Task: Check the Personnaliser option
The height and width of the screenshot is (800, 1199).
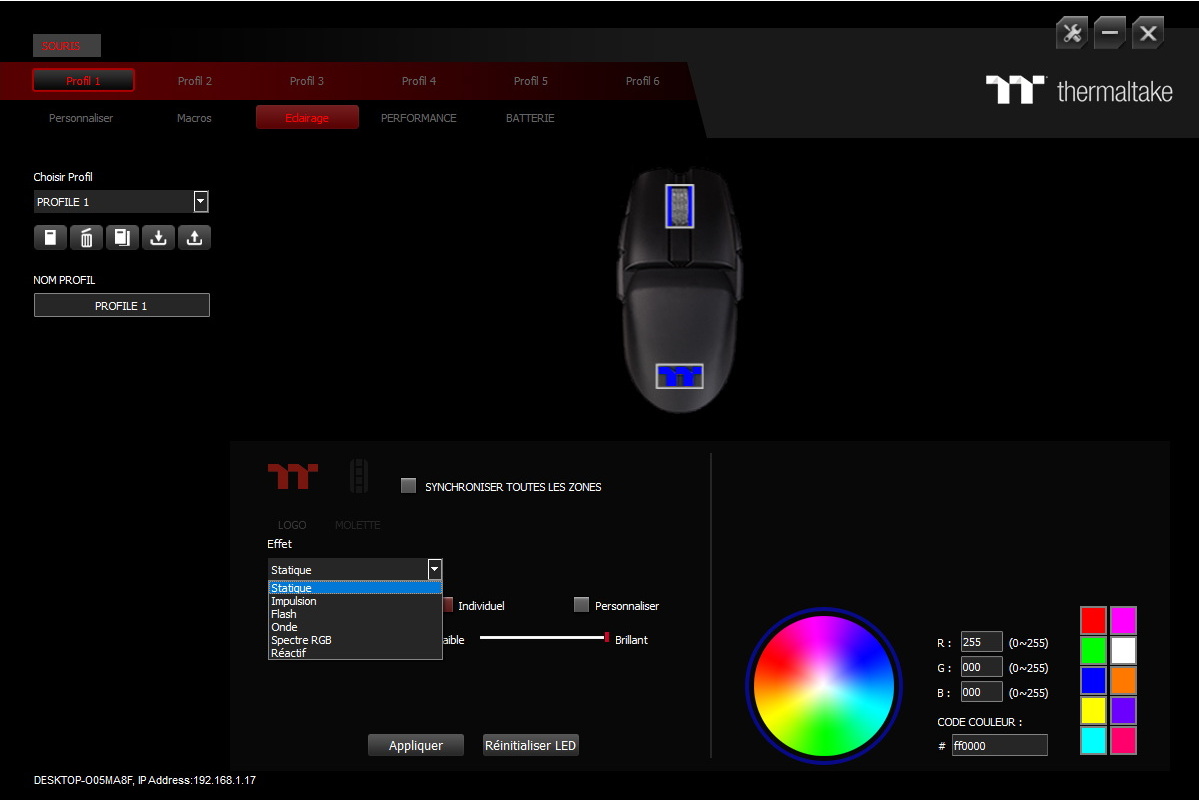Action: pos(581,605)
